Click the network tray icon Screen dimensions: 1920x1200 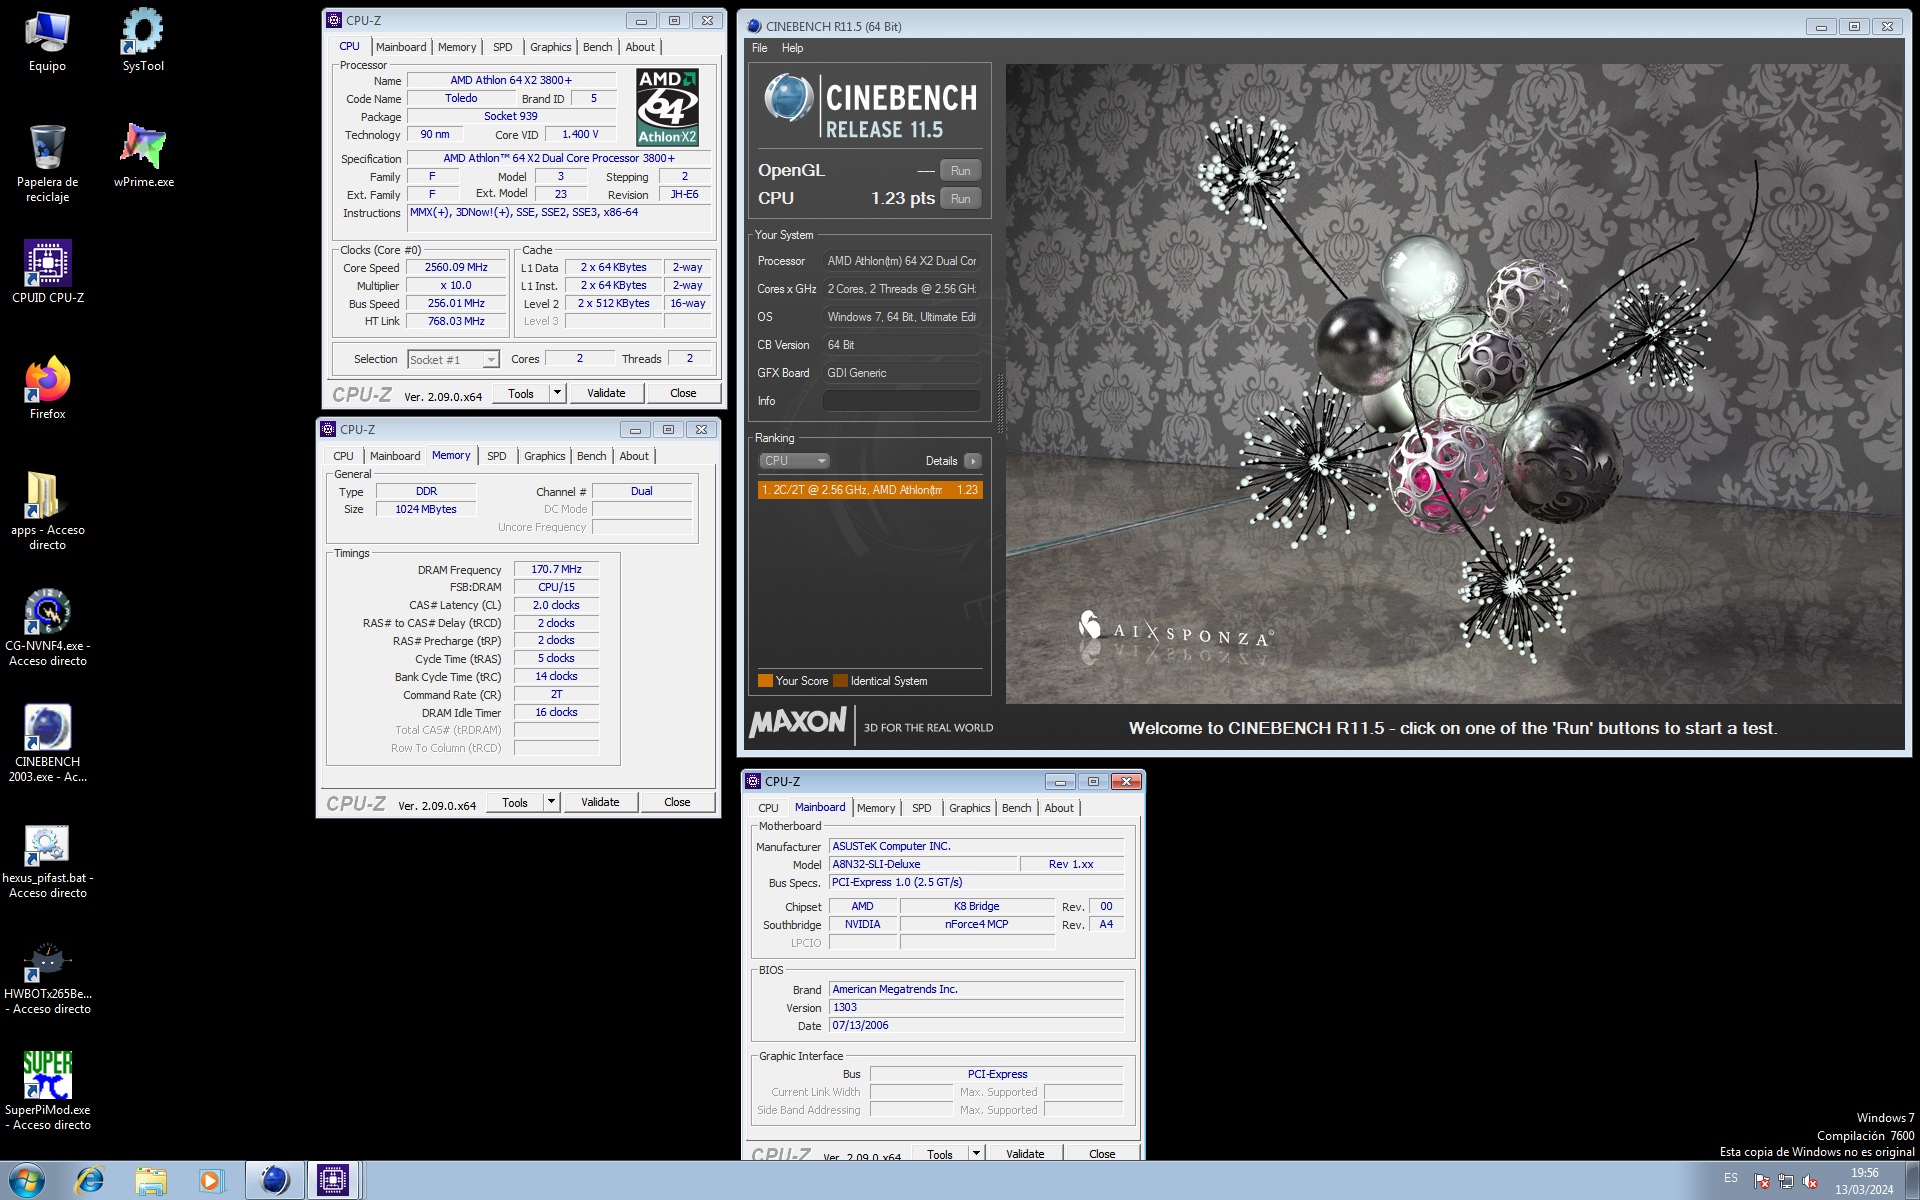point(1786,1181)
